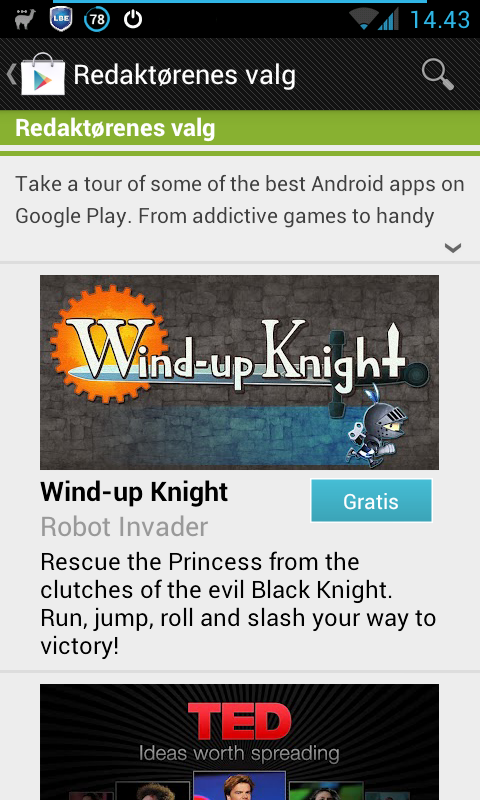Image resolution: width=480 pixels, height=800 pixels.
Task: Tap the Wi-Fi signal icon
Action: click(x=364, y=19)
